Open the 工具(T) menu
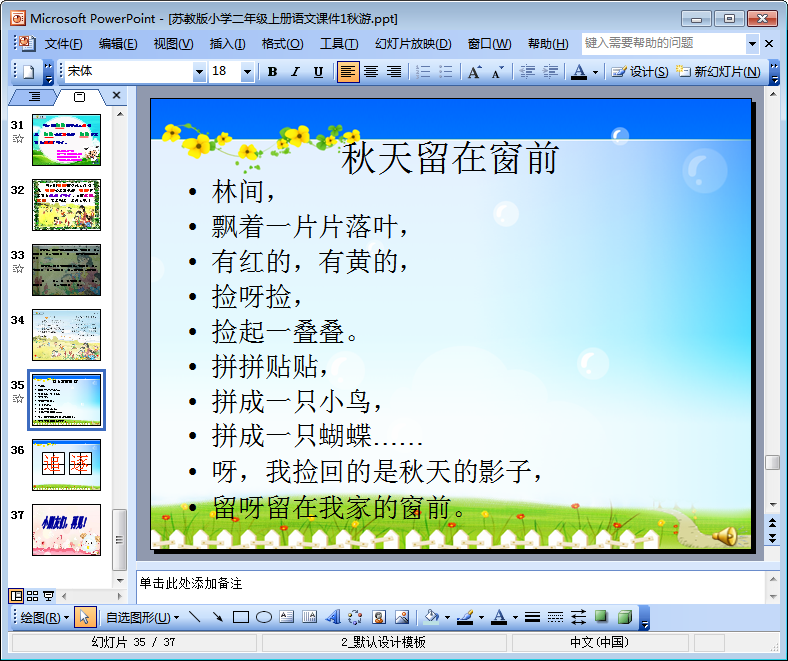 [x=339, y=44]
